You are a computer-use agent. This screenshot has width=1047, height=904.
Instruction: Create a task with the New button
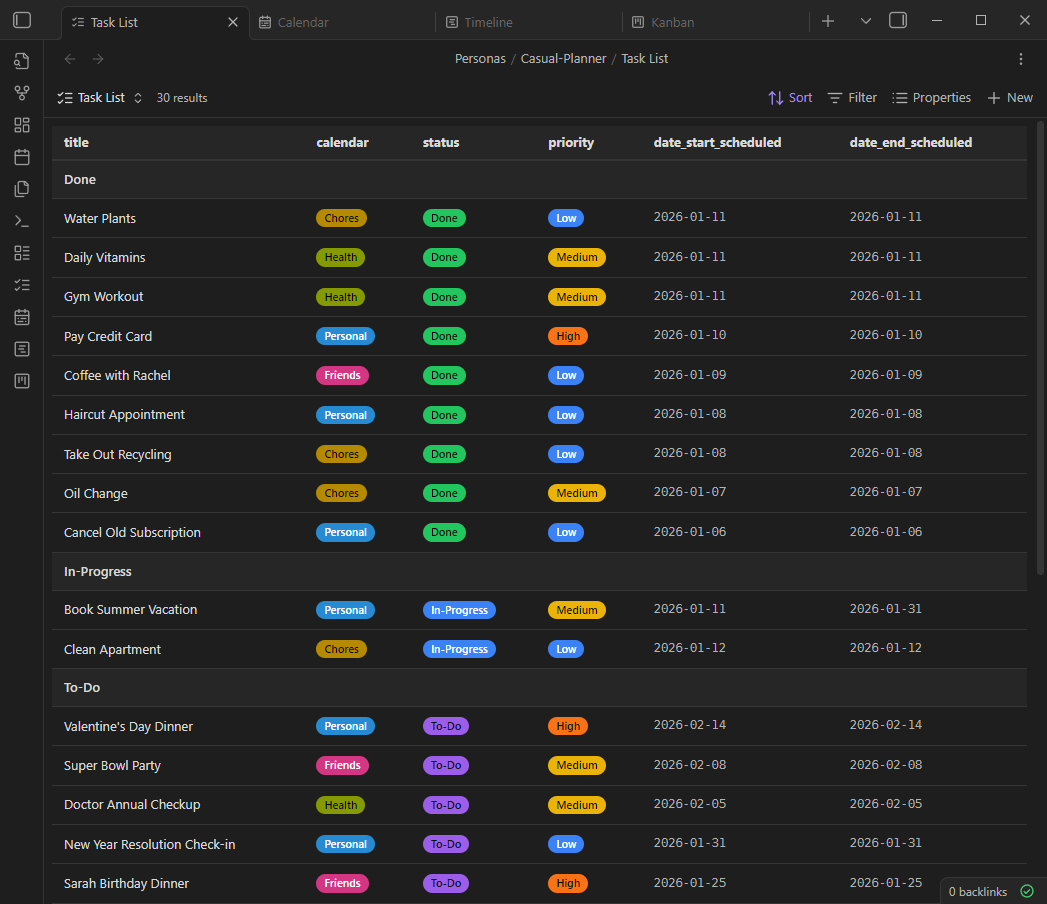click(x=1009, y=97)
